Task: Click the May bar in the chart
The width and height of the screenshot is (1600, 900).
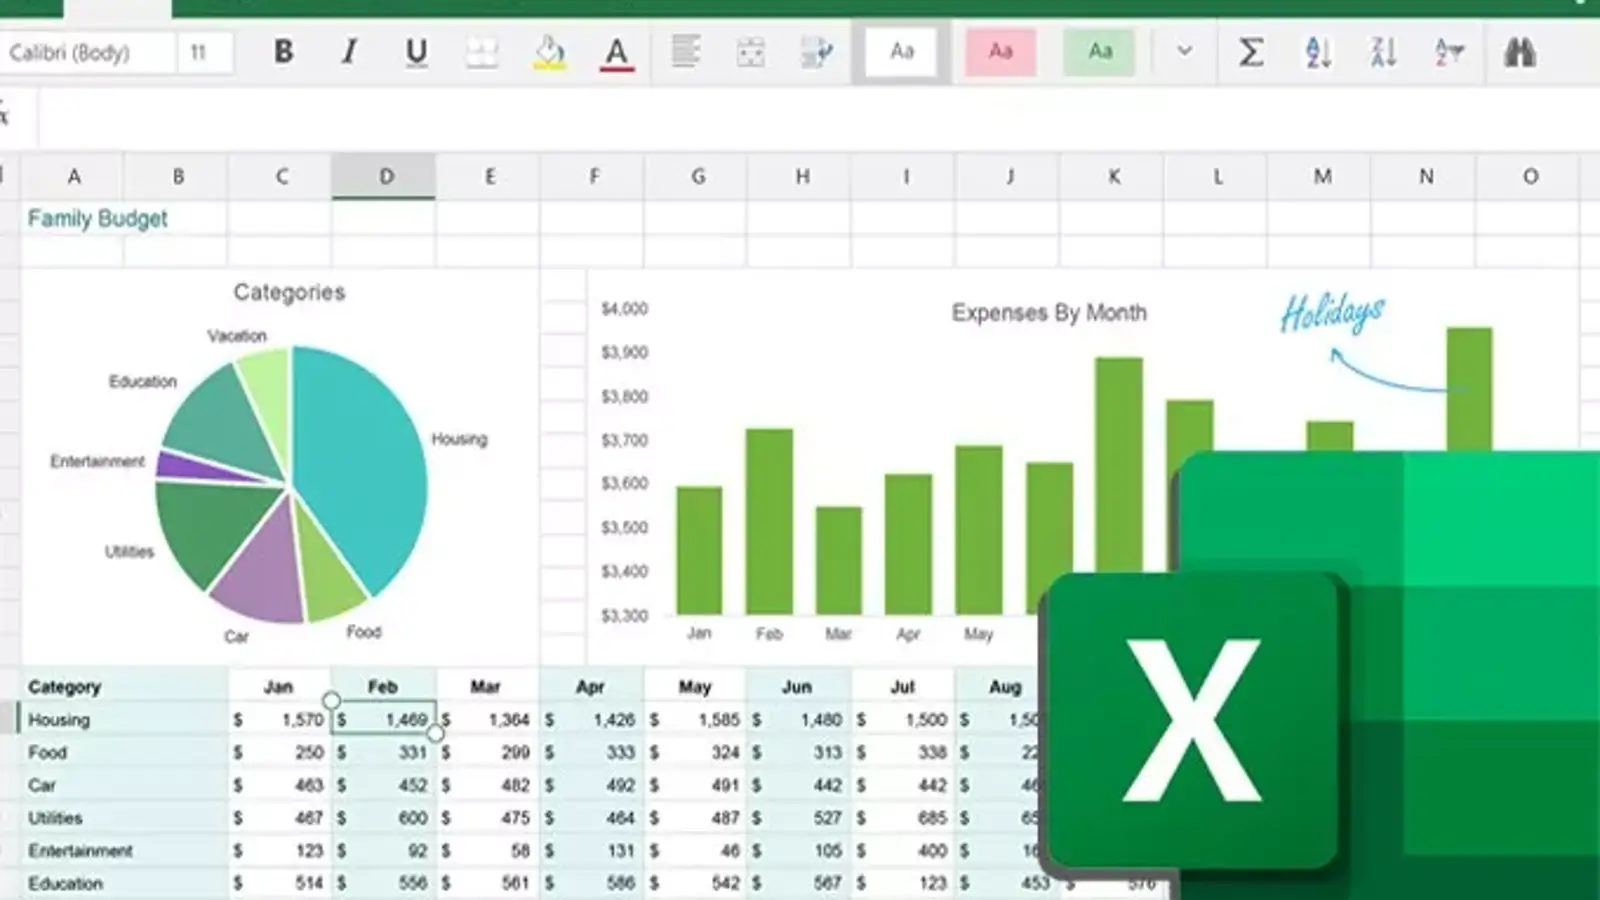Action: pos(978,529)
